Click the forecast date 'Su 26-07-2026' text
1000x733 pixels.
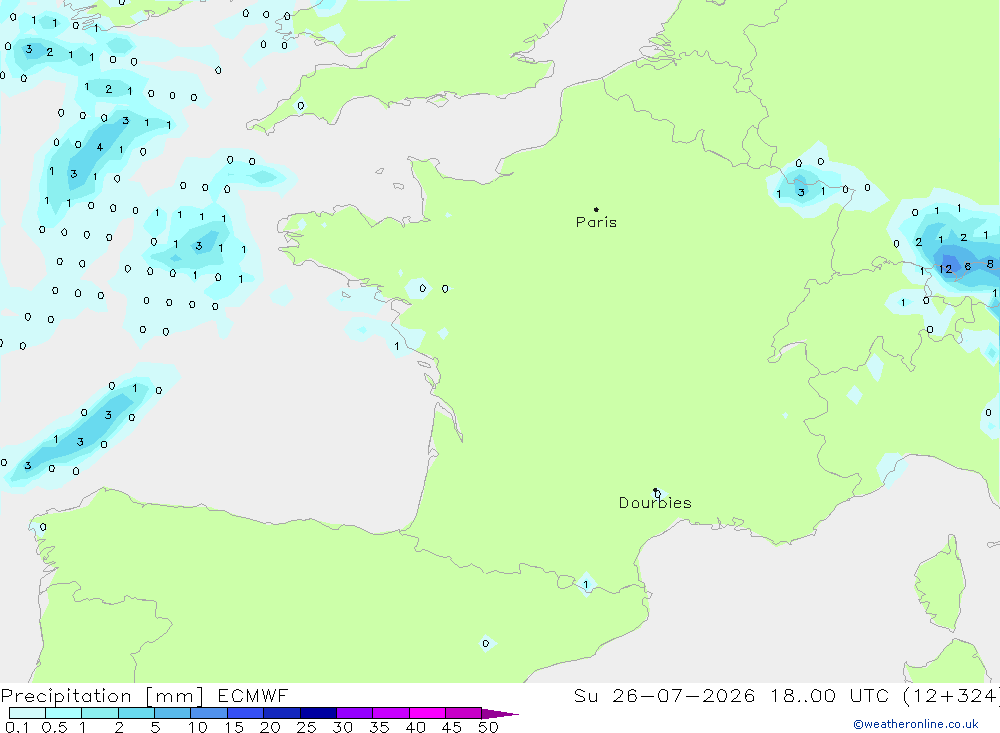click(664, 695)
